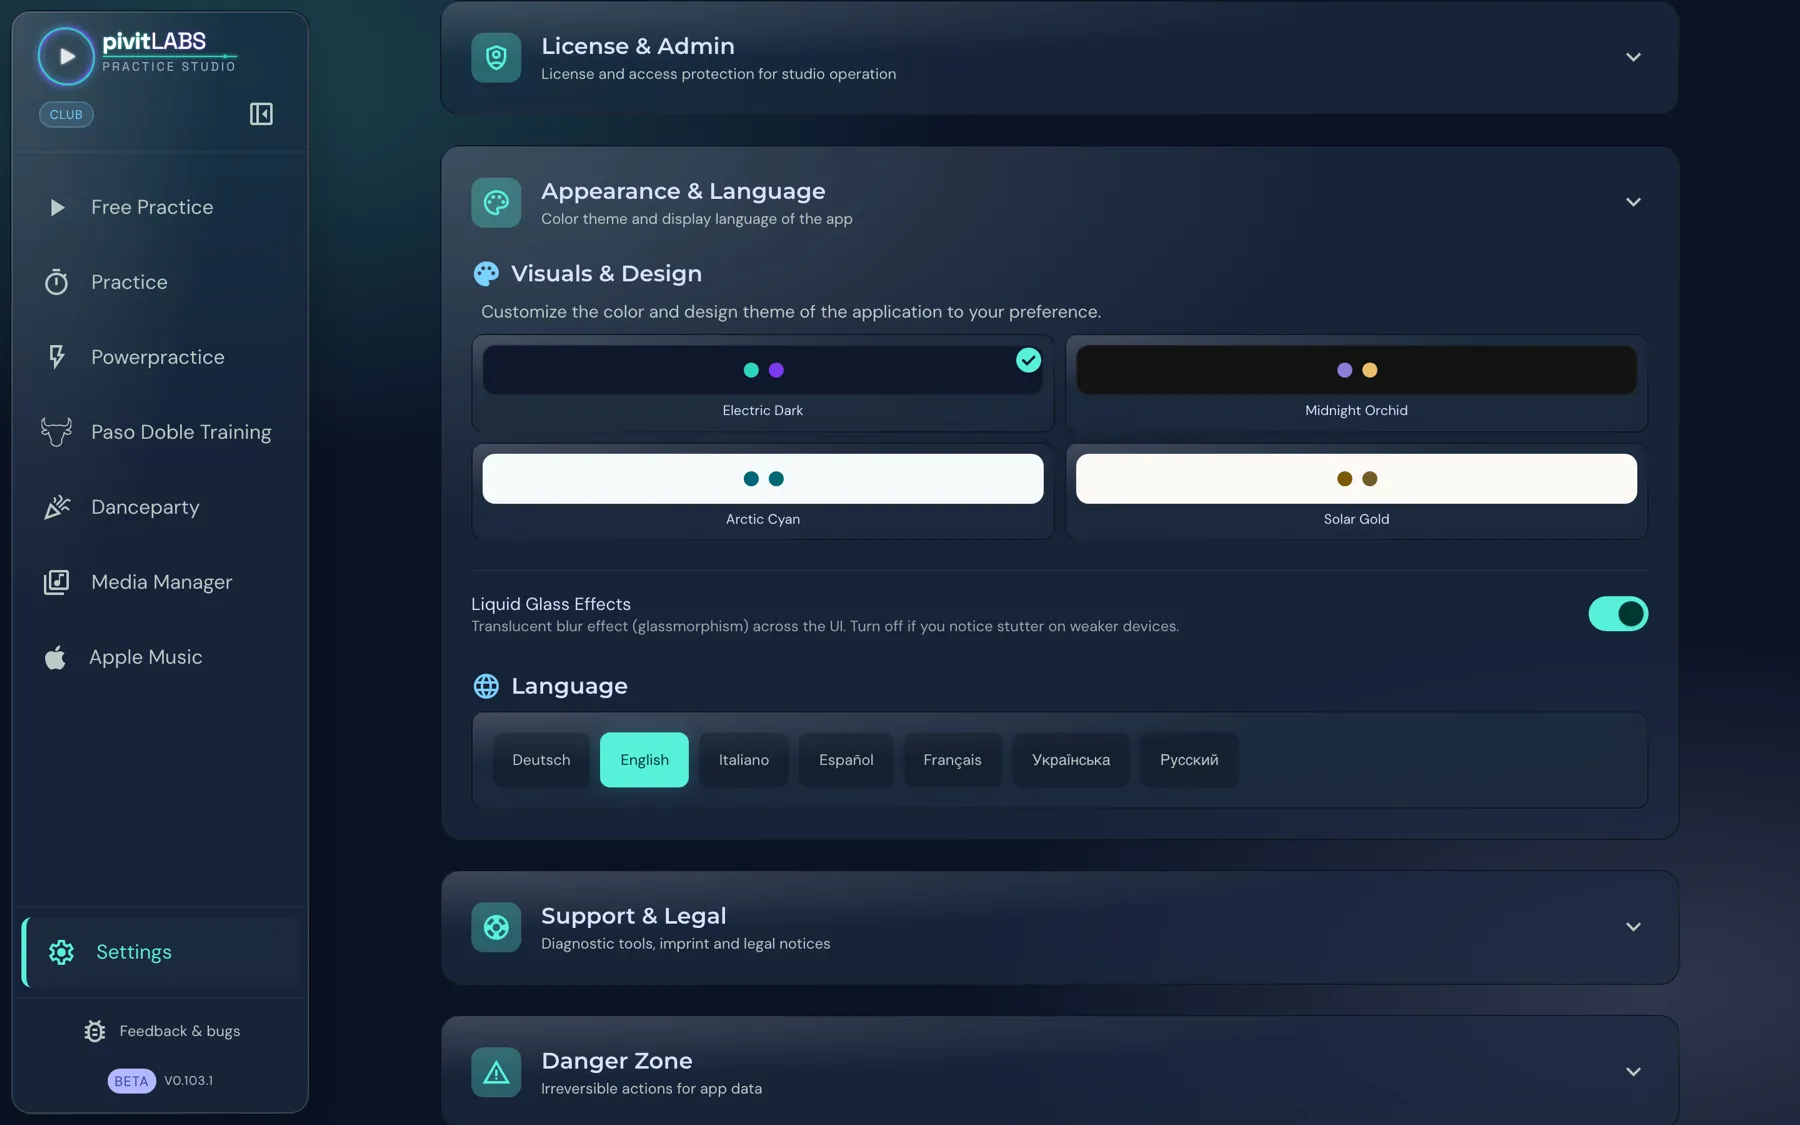
Task: Click the Powerpractice lightning bolt icon
Action: pyautogui.click(x=57, y=357)
